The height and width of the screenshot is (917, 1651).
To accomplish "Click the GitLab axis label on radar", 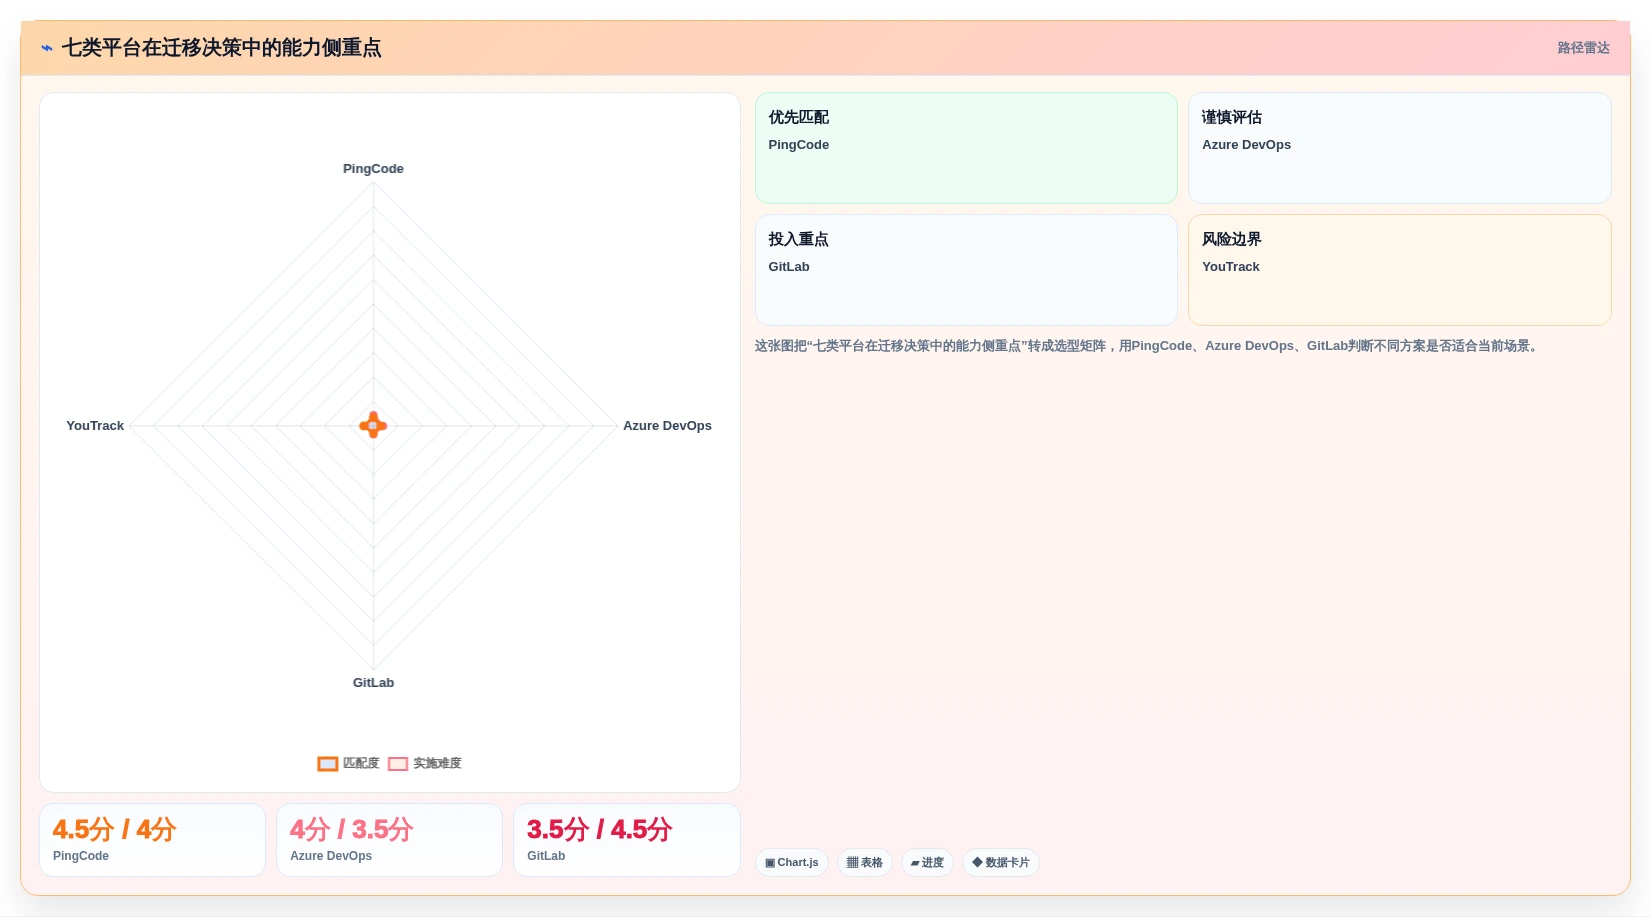I will tap(373, 682).
